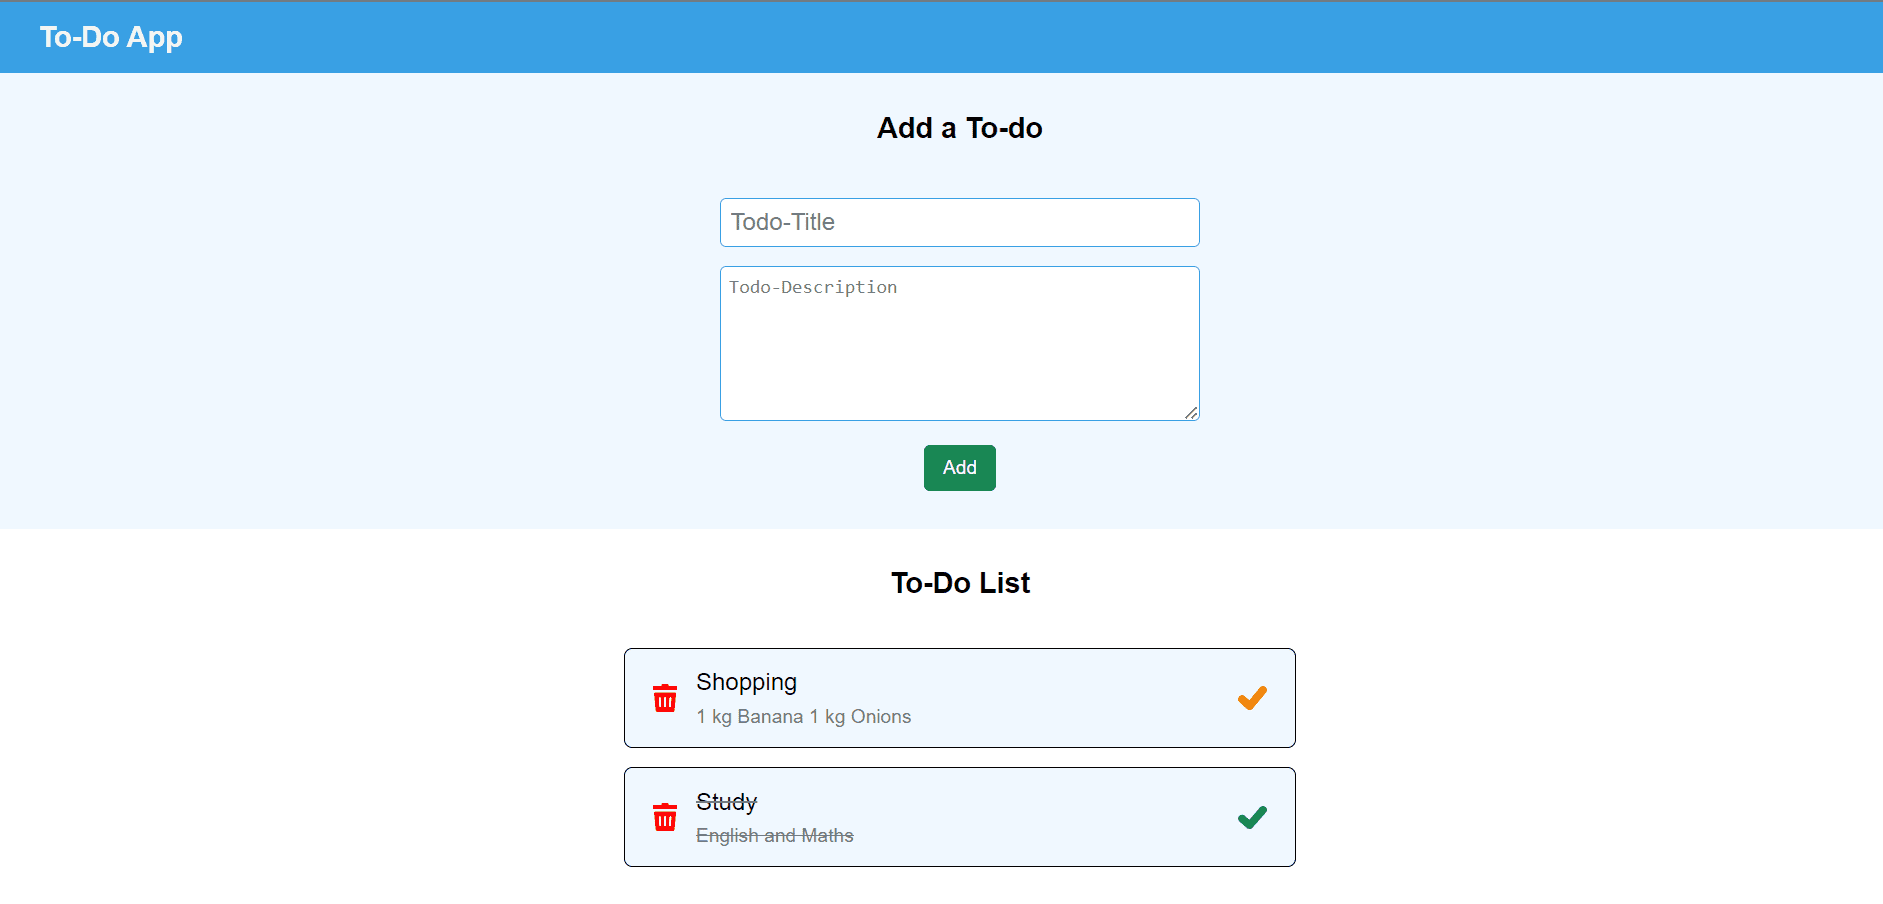Click the '1 kg Banana 1 kg Onions' description
Screen dimensions: 1883x904
[x=804, y=717]
